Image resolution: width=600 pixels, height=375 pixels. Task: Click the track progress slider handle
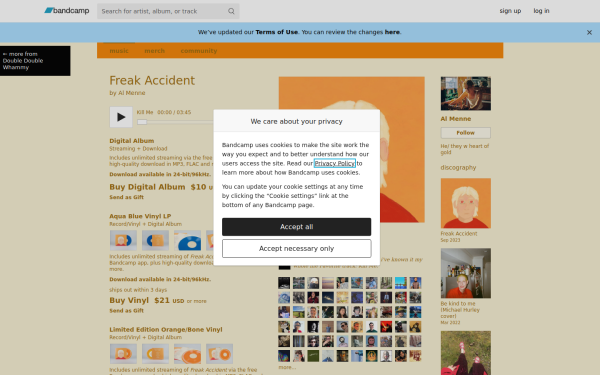click(x=142, y=122)
